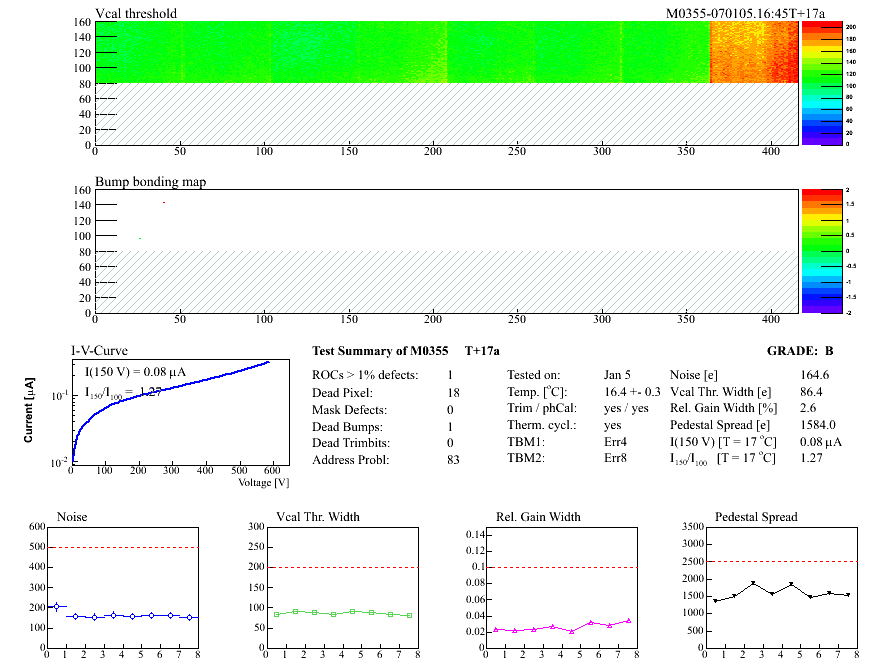Click the TBM1 Err4 status entry
Image resolution: width=896 pixels, height=672 pixels.
click(615, 443)
